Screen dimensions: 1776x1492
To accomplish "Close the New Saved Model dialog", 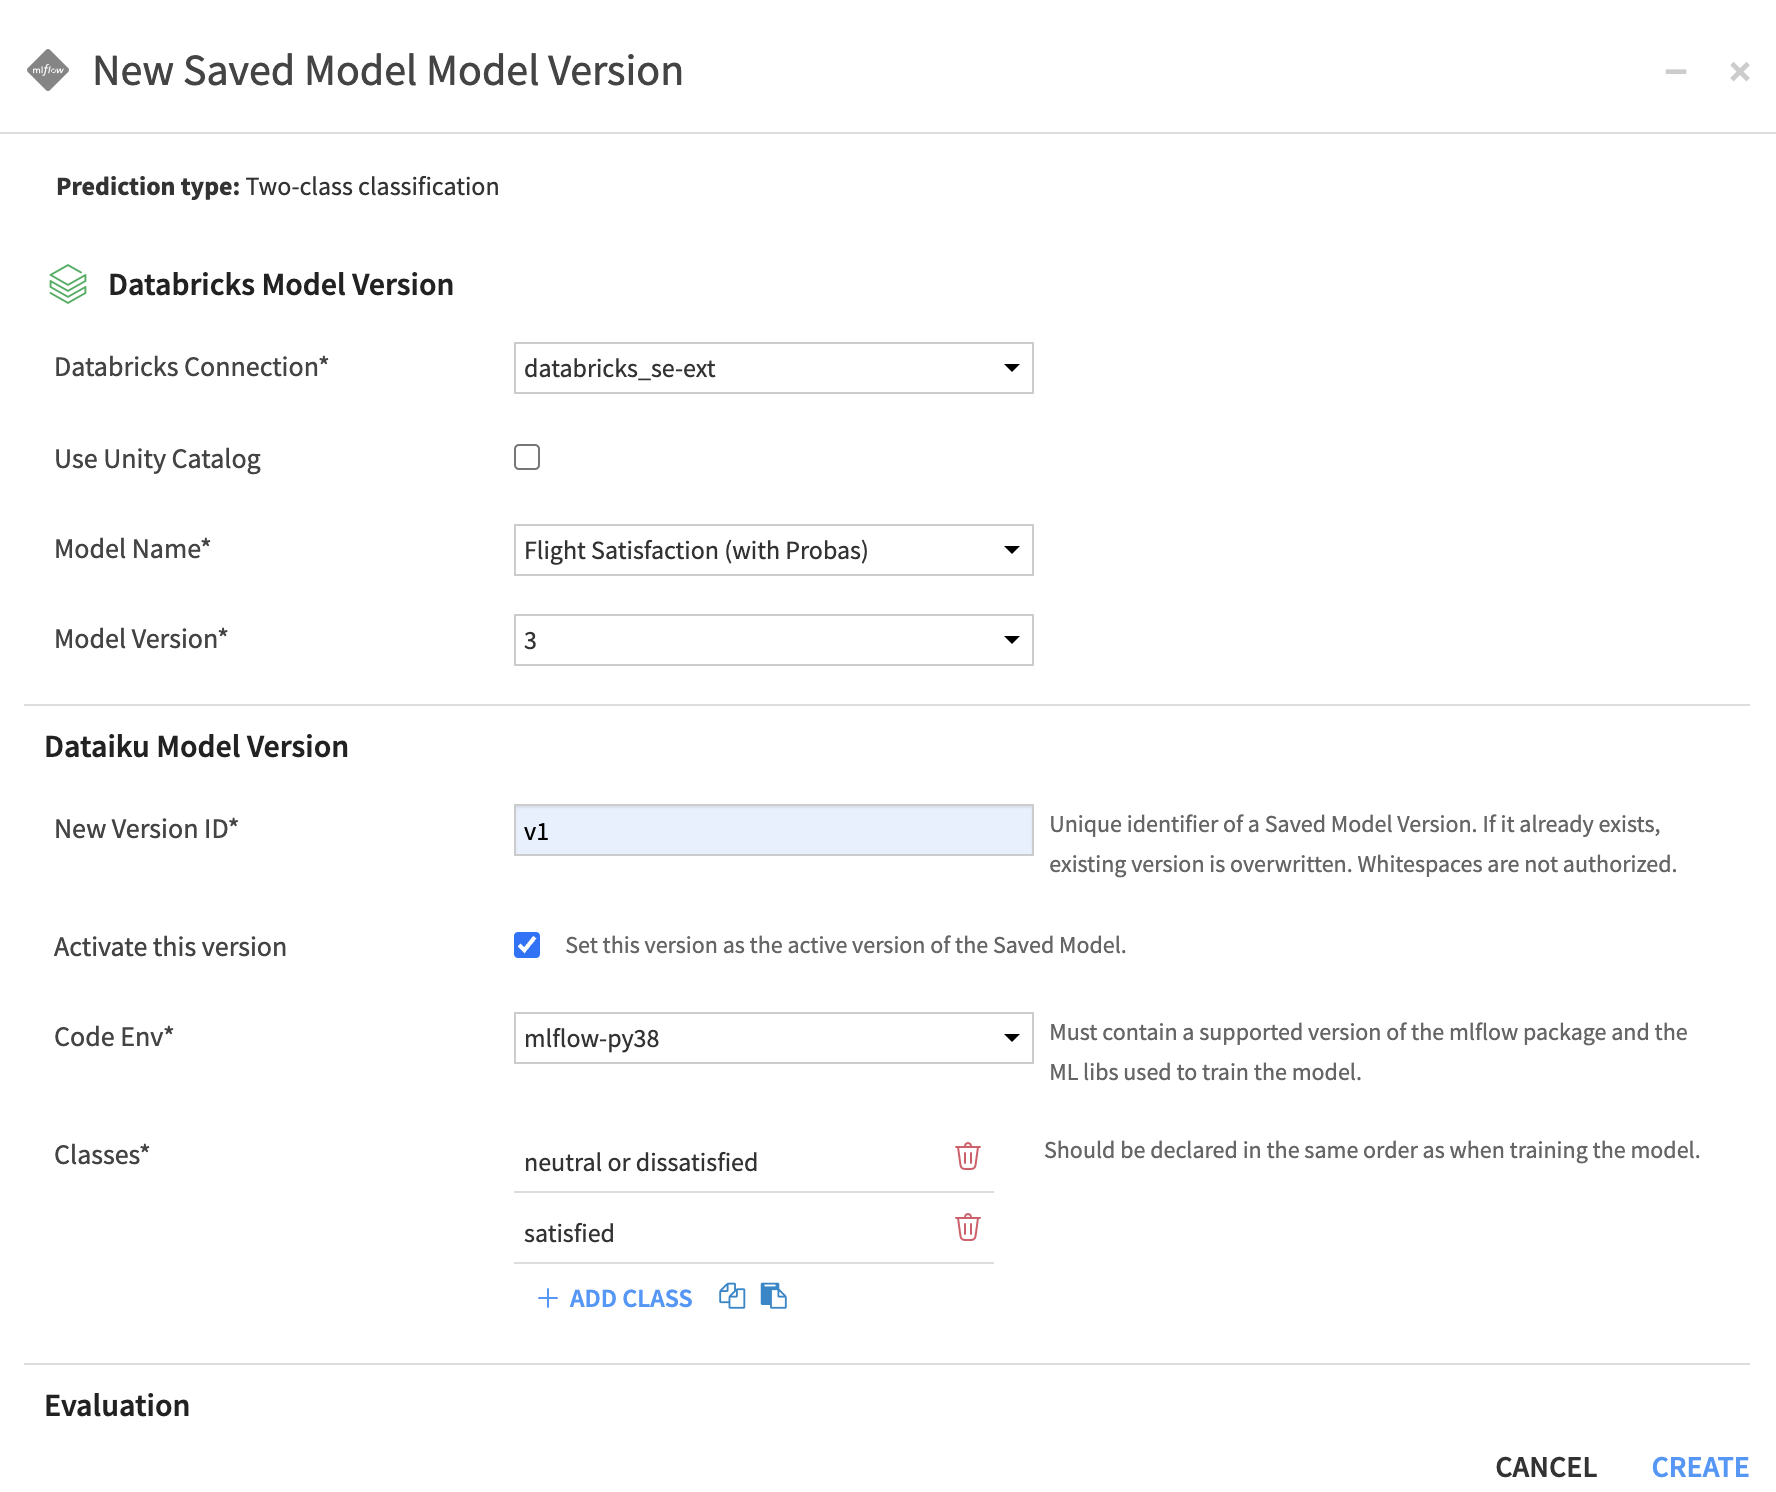I will click(1740, 71).
